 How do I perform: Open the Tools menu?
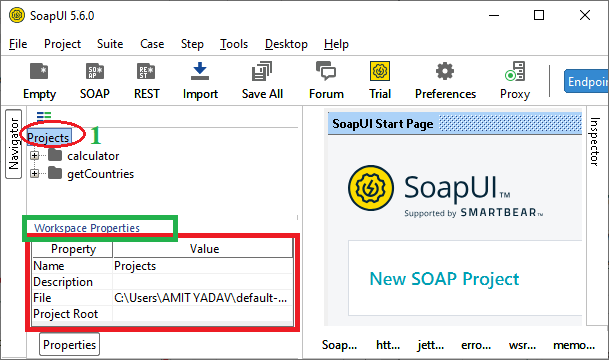[x=234, y=44]
